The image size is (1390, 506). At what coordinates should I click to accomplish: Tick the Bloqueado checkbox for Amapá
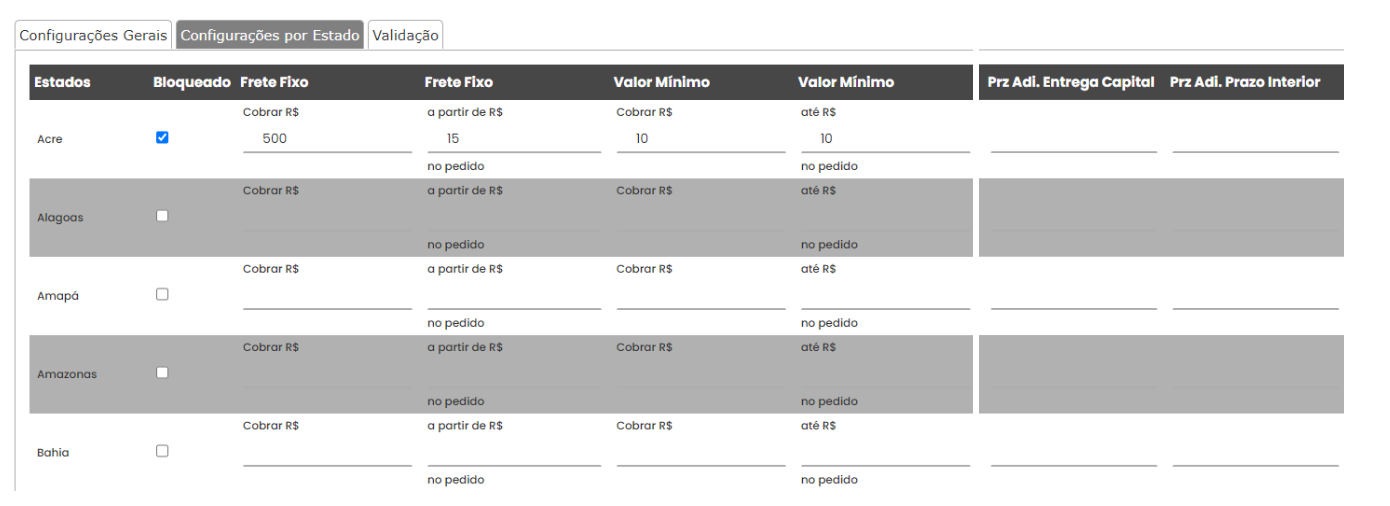pos(162,294)
